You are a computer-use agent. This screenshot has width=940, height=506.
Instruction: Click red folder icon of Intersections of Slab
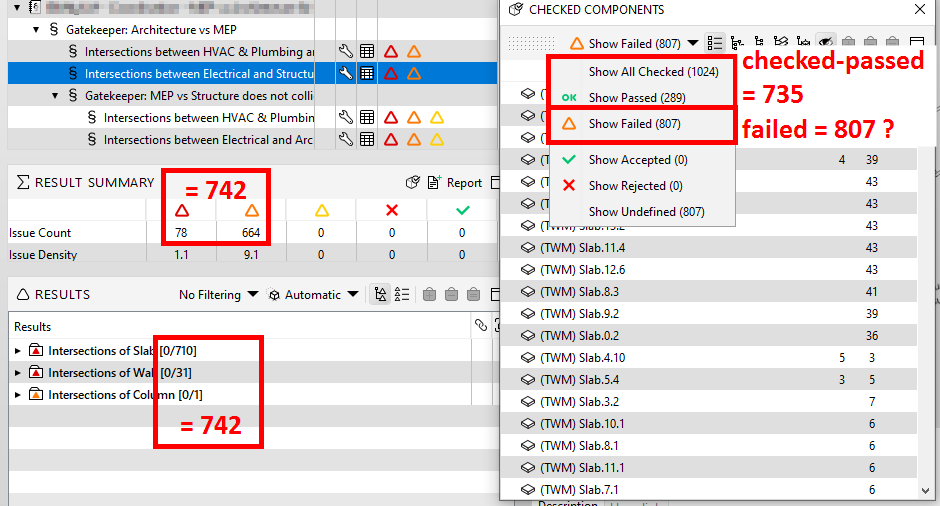36,350
